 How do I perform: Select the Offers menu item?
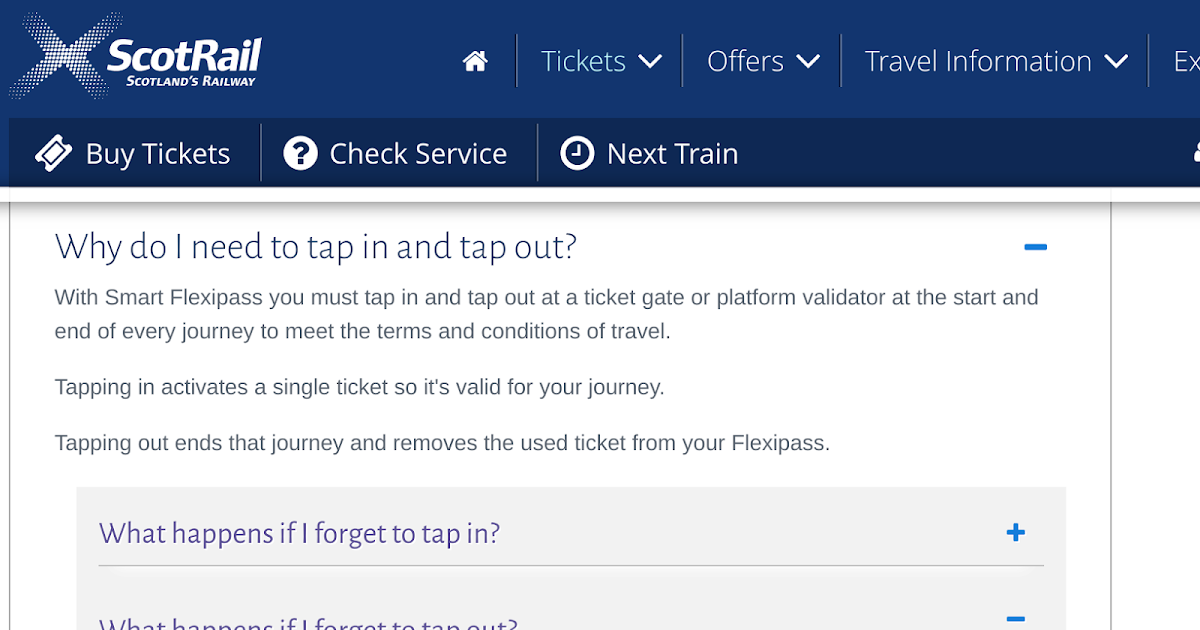745,61
